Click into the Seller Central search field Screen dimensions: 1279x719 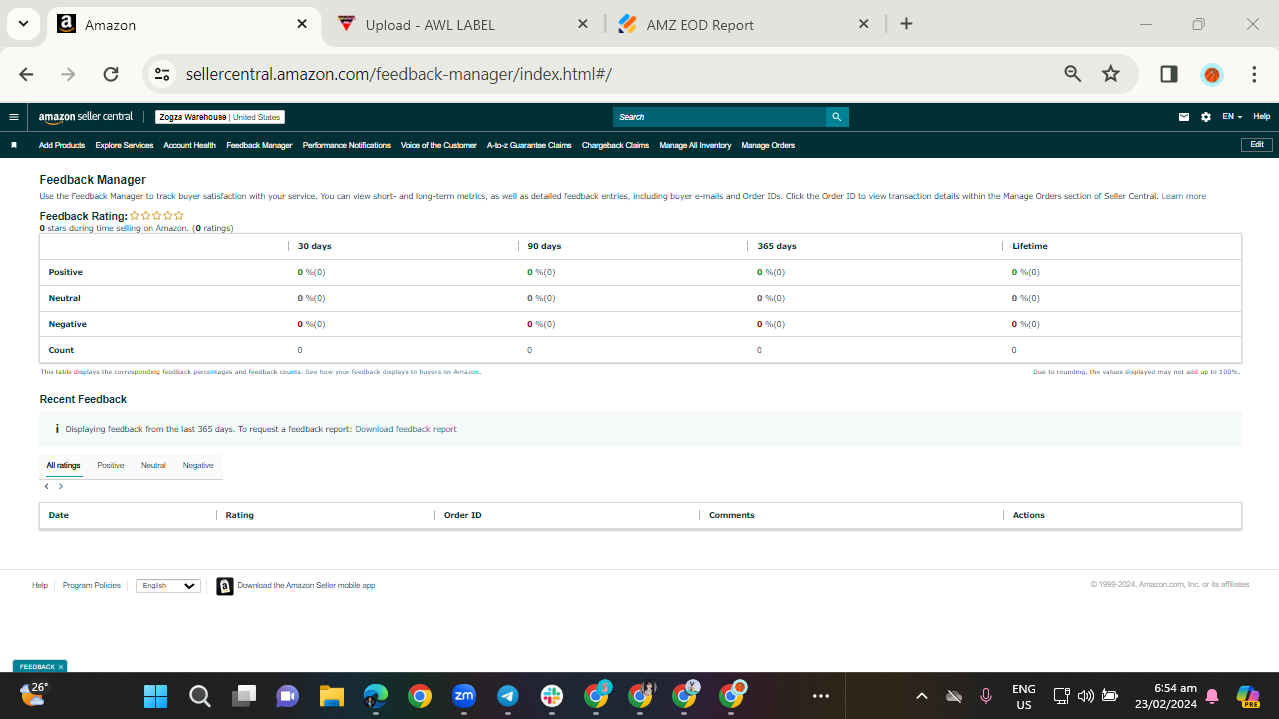[x=720, y=117]
